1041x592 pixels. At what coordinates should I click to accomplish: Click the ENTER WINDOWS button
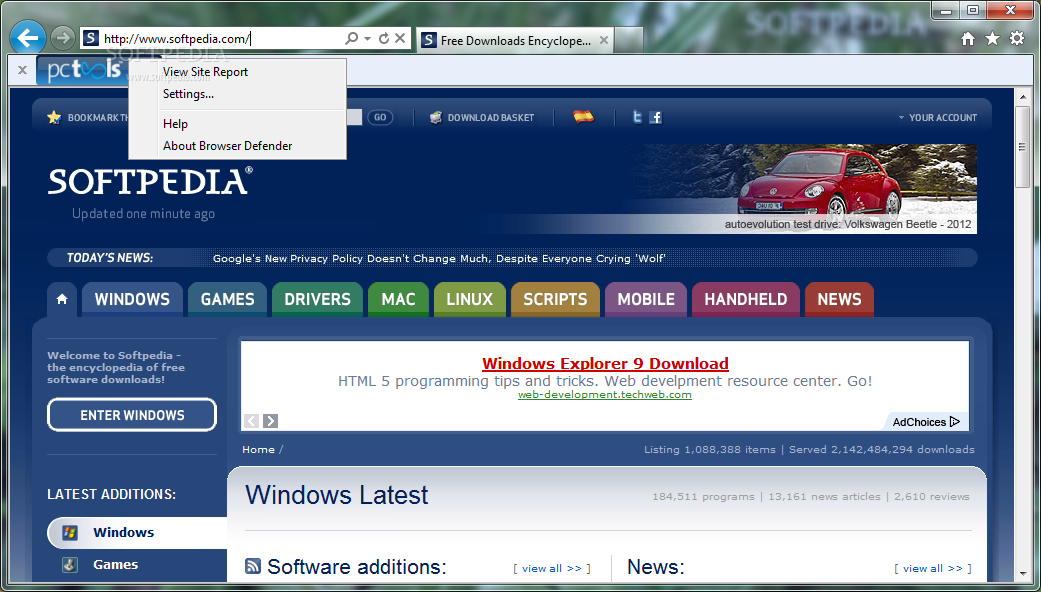point(132,415)
